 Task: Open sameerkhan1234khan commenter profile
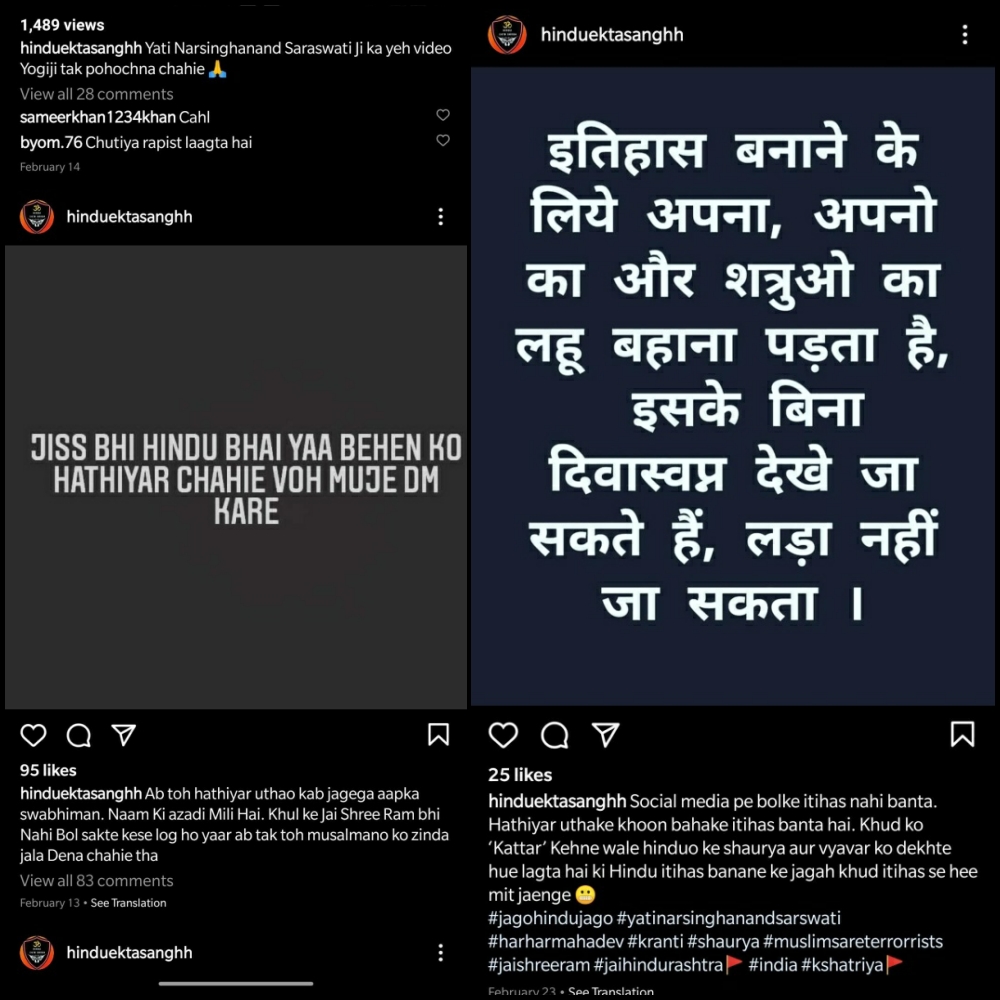(x=98, y=117)
